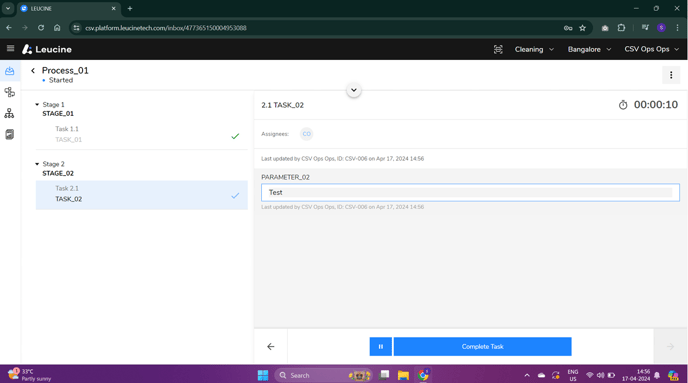Click the CO assignee avatar
Viewport: 688px width, 383px height.
[306, 134]
